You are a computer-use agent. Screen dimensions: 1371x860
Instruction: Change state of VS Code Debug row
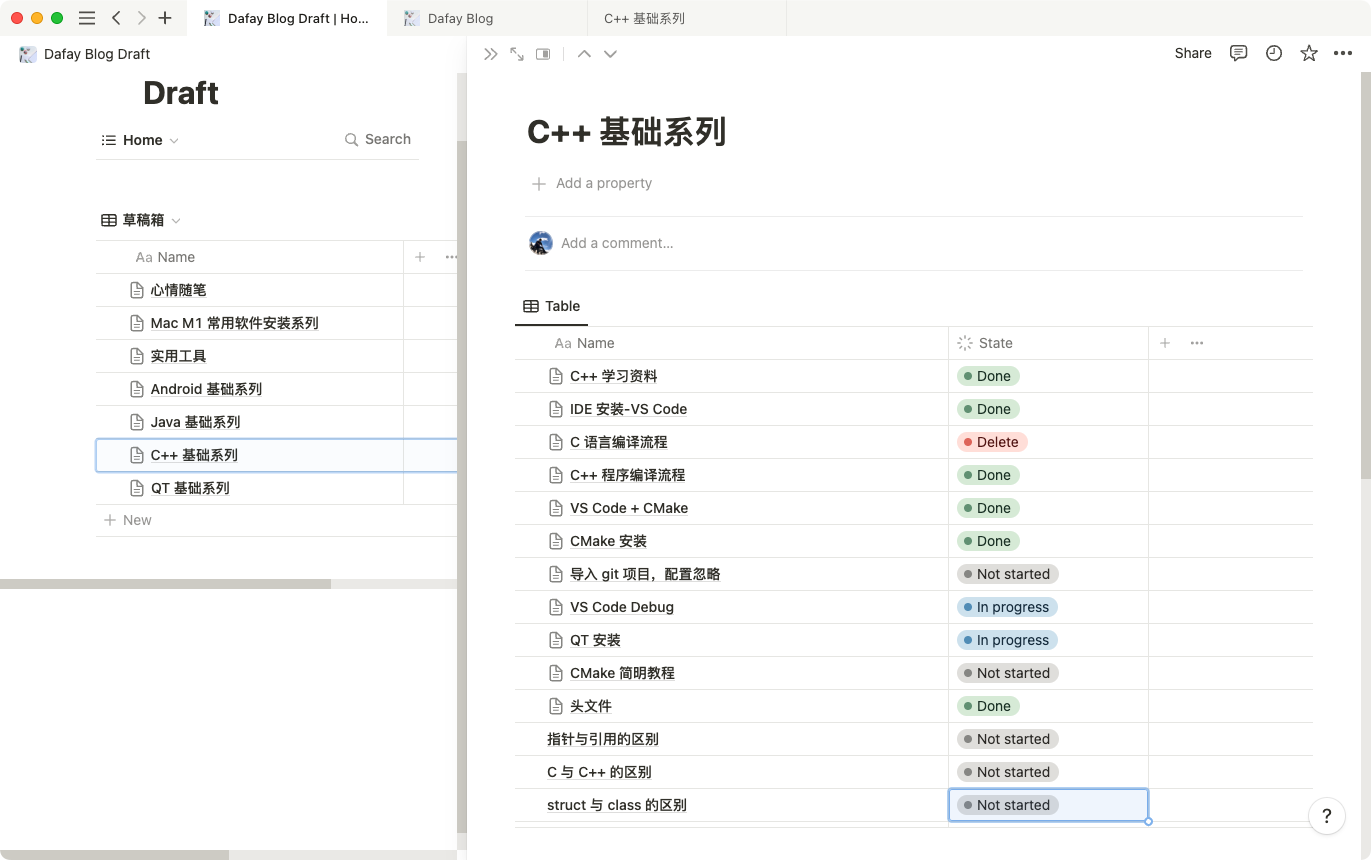pyautogui.click(x=1007, y=607)
